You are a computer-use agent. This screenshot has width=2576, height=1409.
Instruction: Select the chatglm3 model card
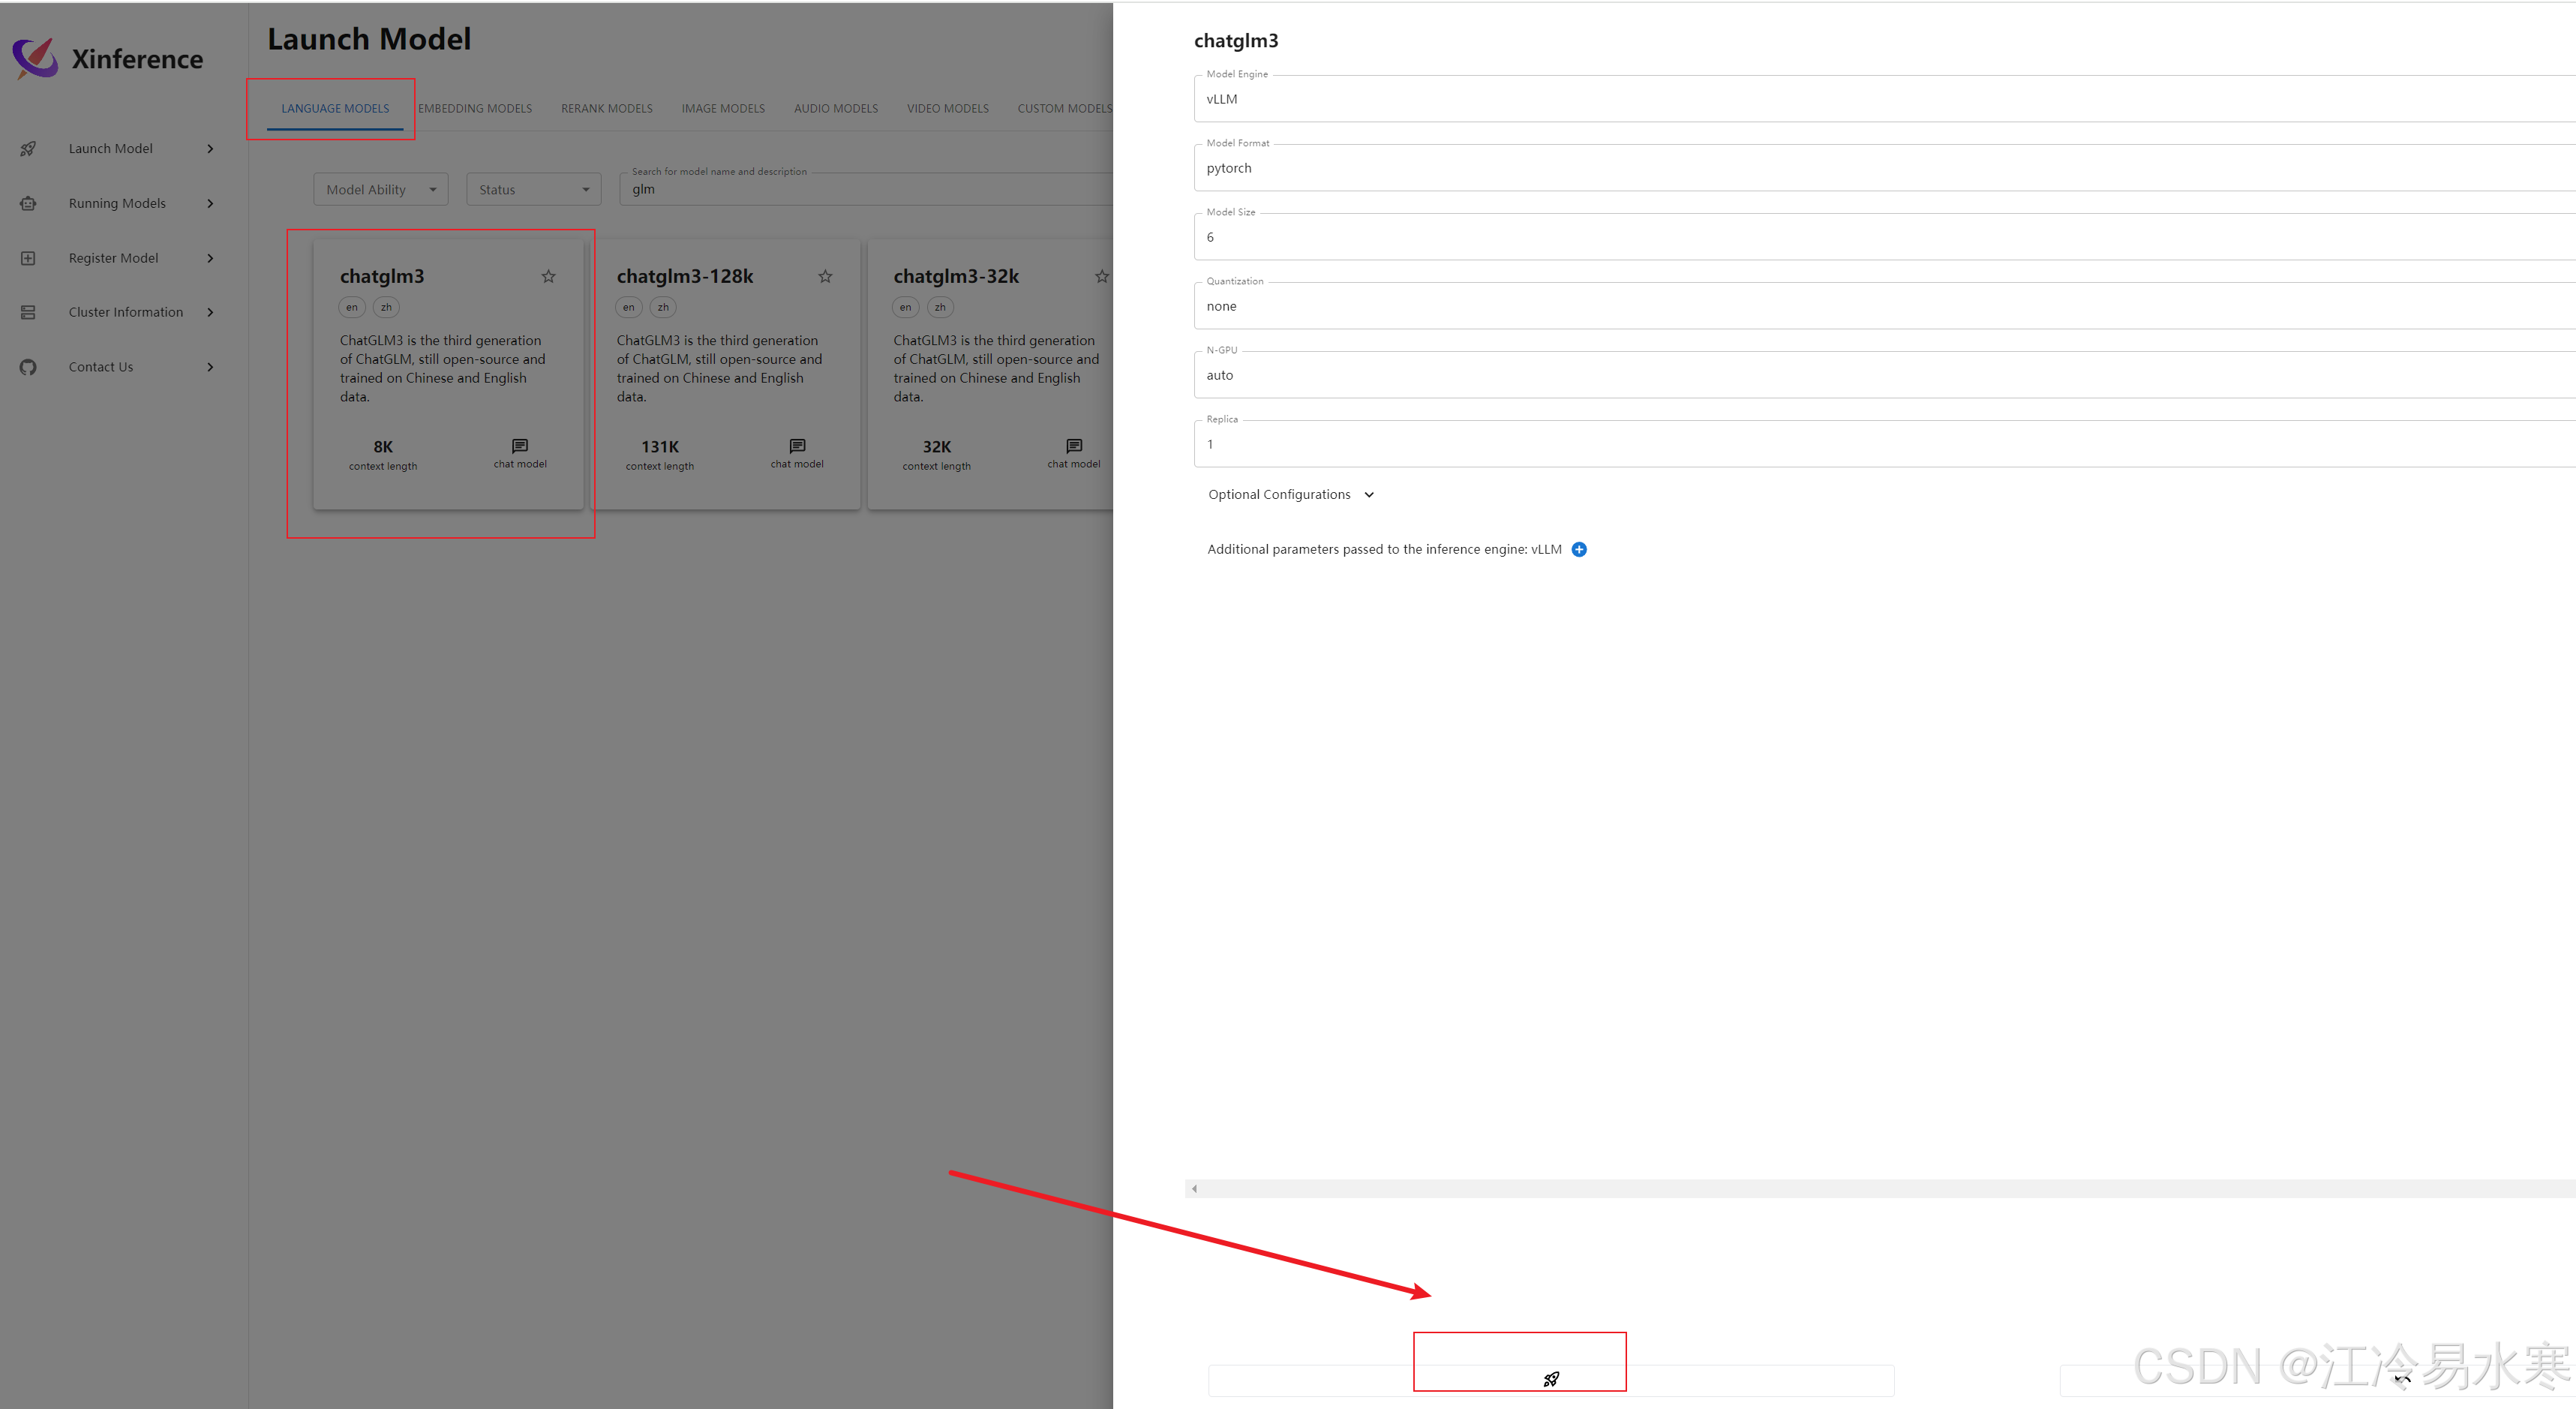tap(448, 374)
